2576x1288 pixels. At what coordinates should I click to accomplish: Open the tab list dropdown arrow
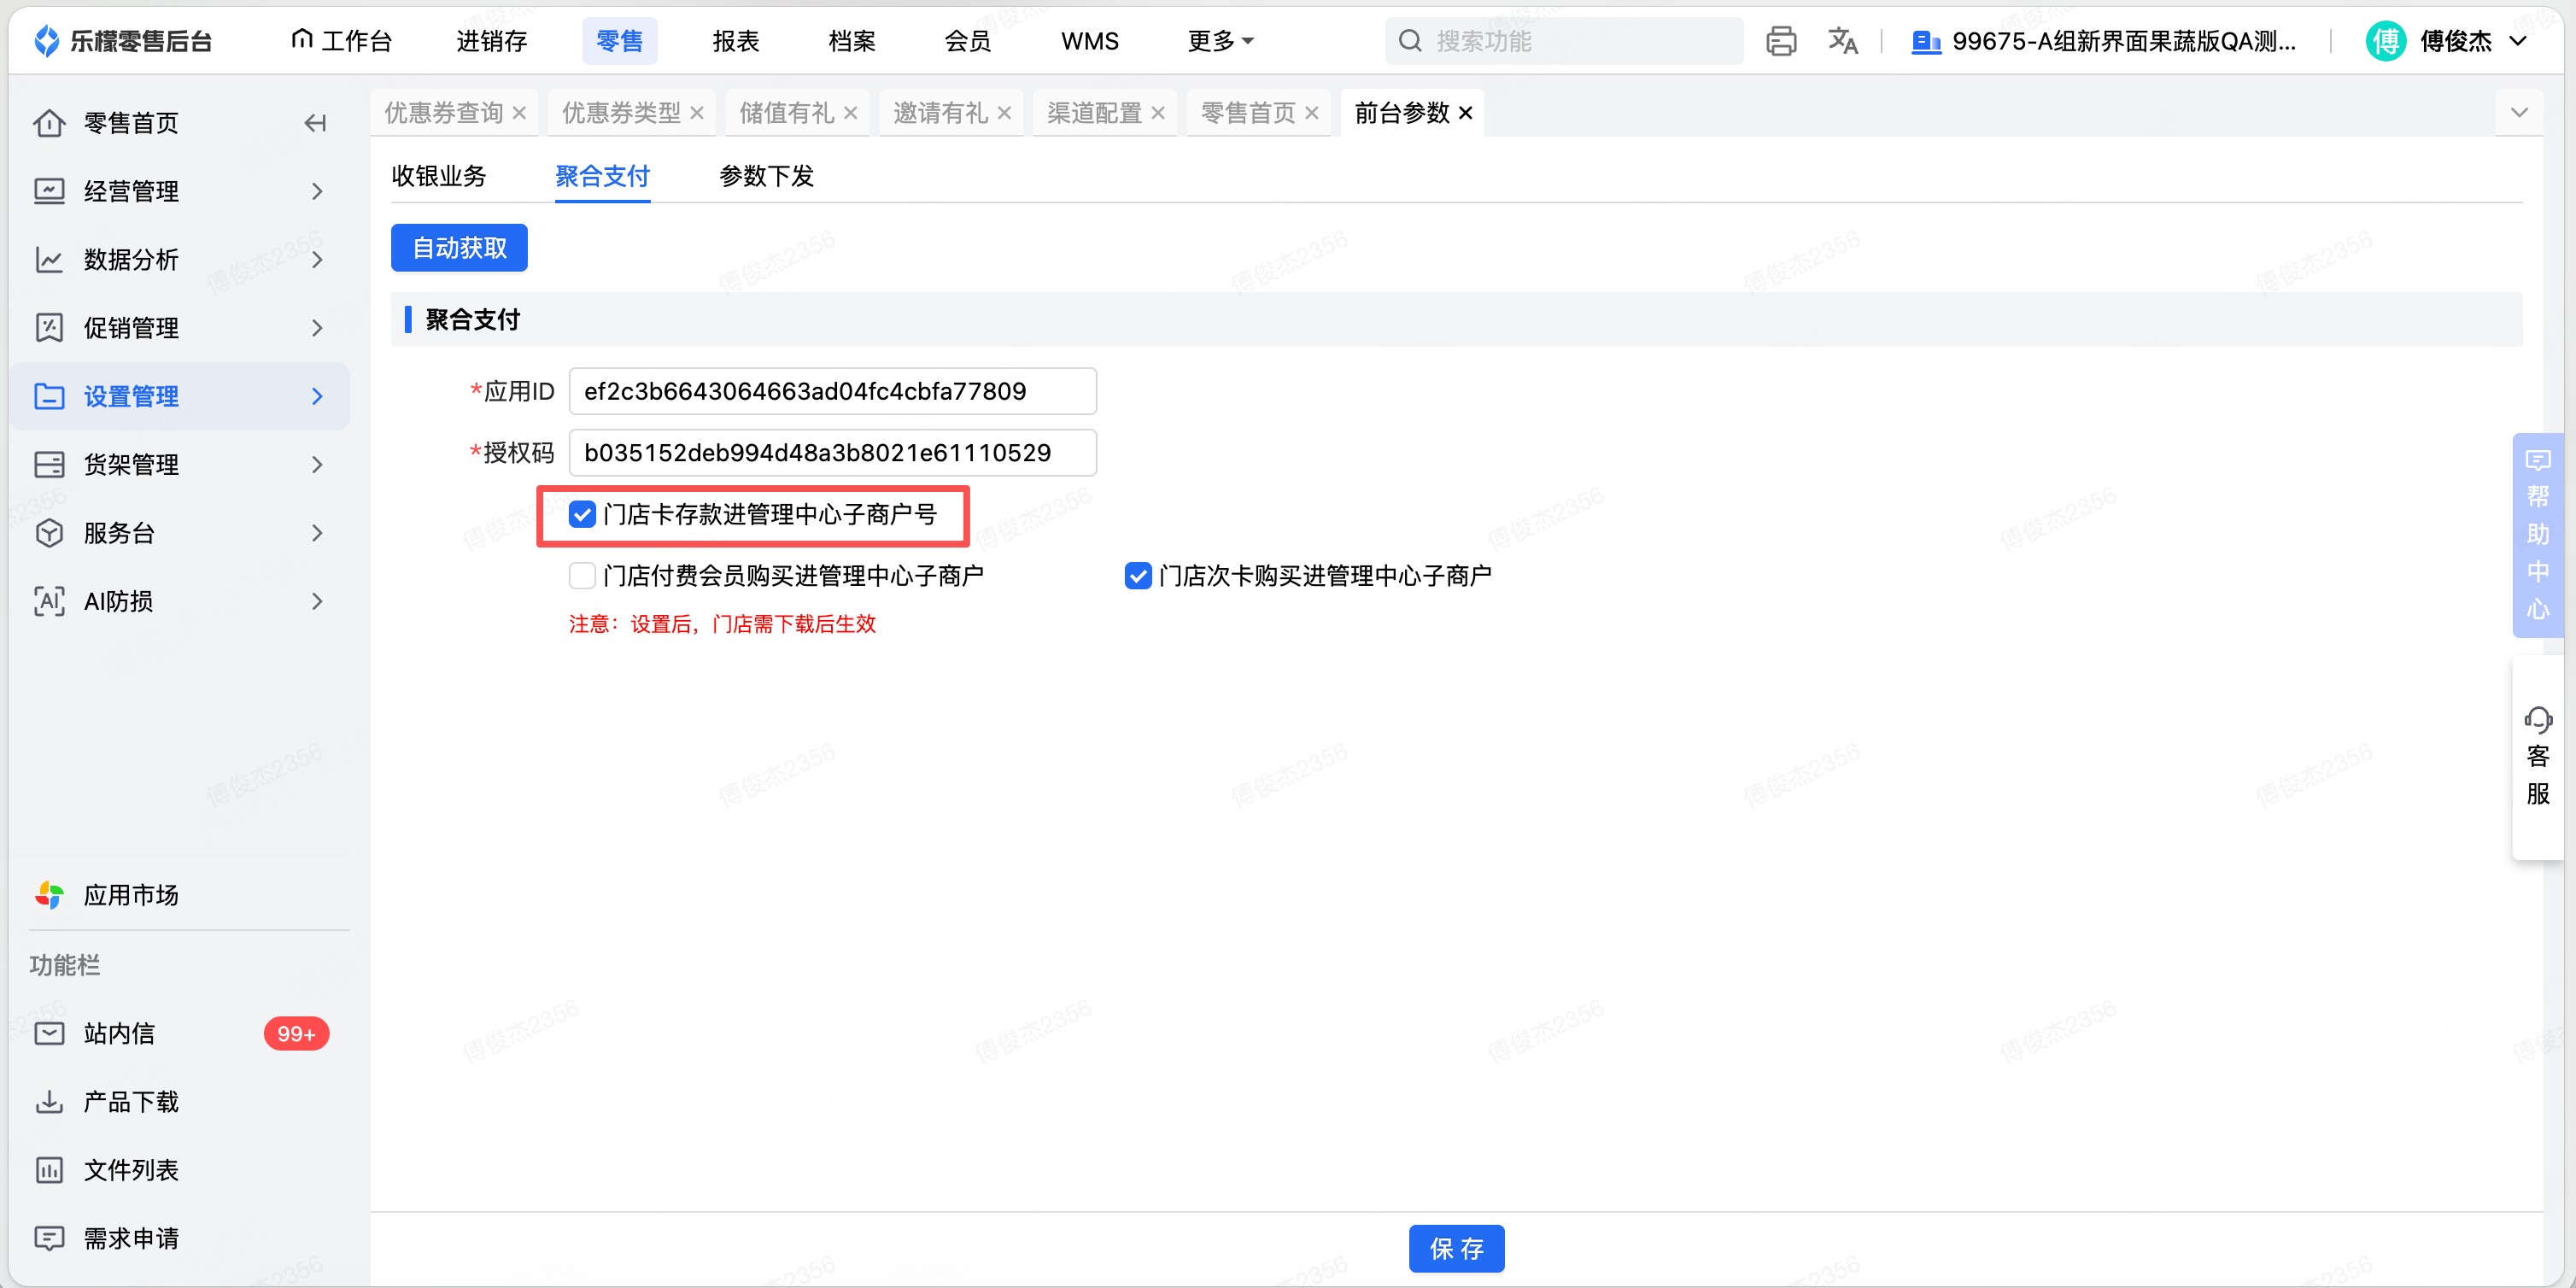pyautogui.click(x=2519, y=113)
